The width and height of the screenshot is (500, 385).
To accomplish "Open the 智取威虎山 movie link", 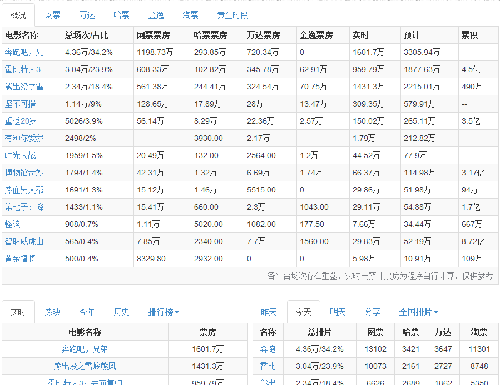I will click(24, 241).
